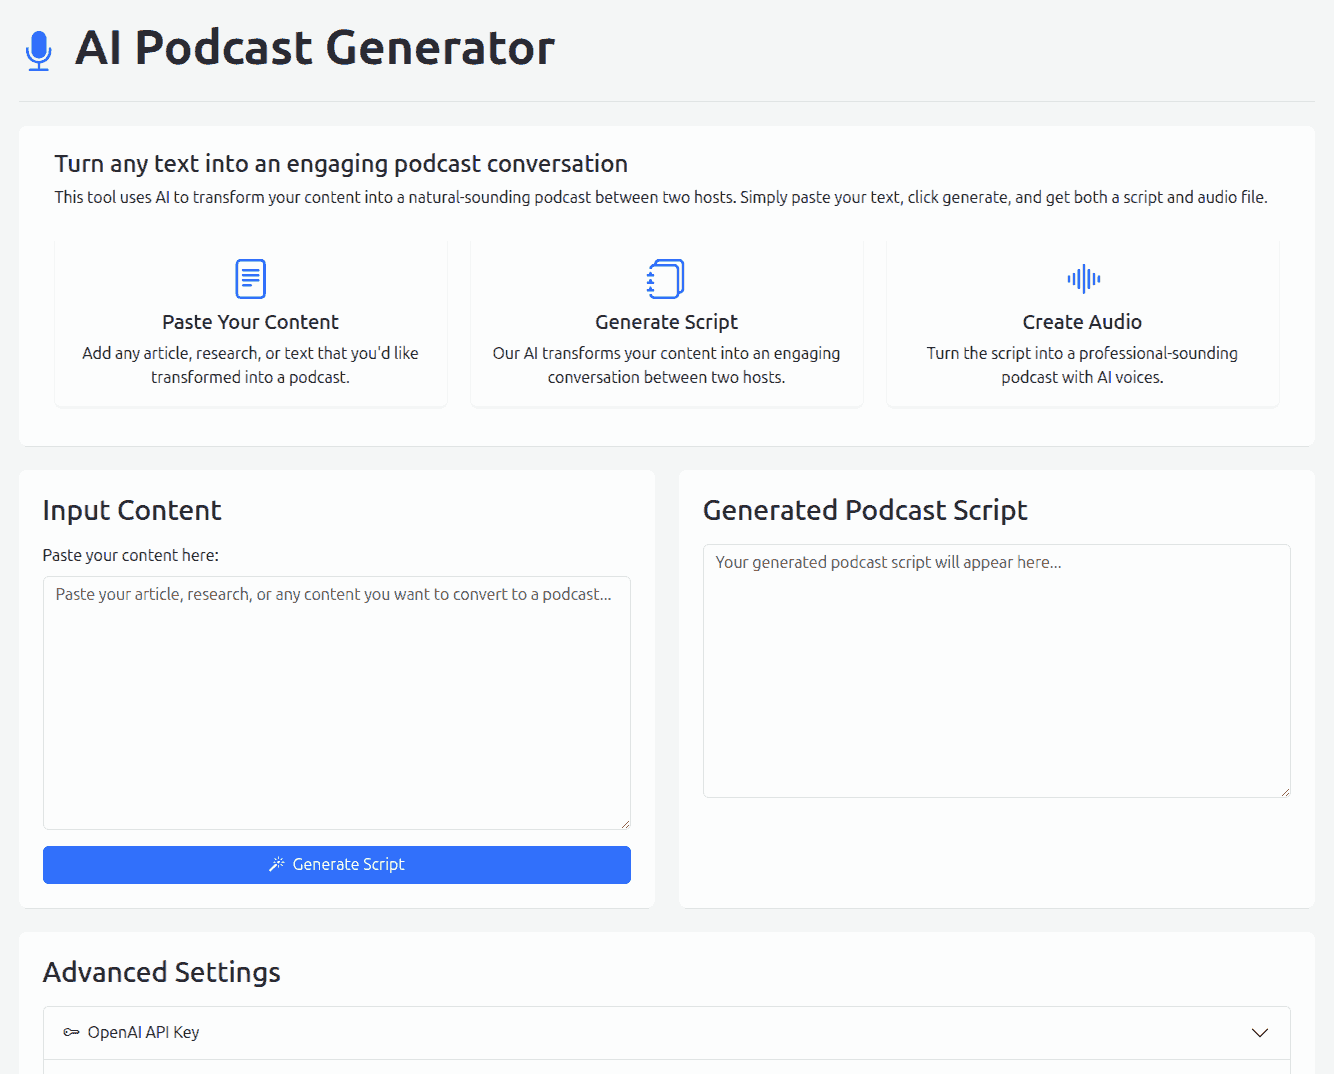Focus the Generated Podcast Script output box
Viewport: 1334px width, 1074px height.
[x=996, y=670]
